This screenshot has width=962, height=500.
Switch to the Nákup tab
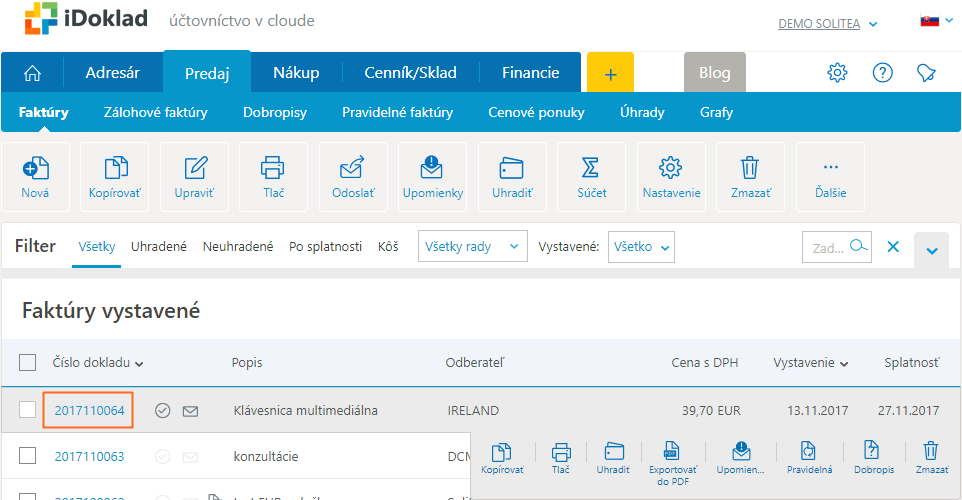[296, 72]
